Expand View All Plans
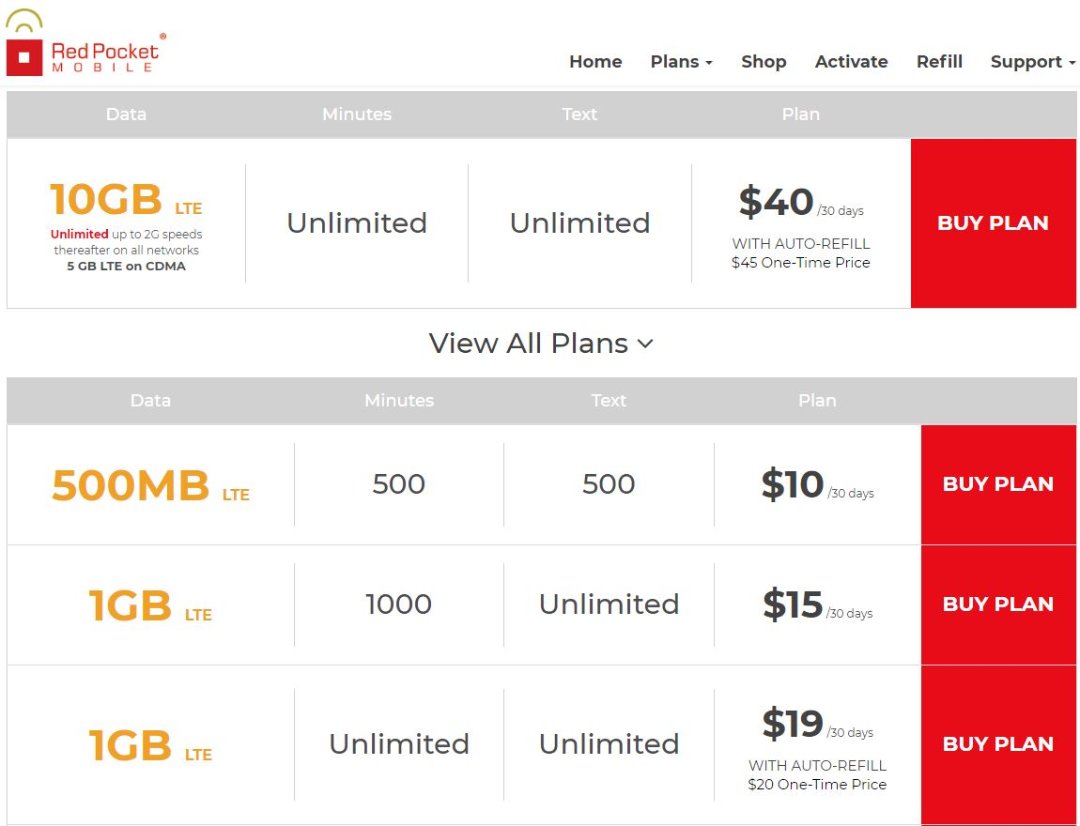The image size is (1080, 826). pyautogui.click(x=540, y=343)
